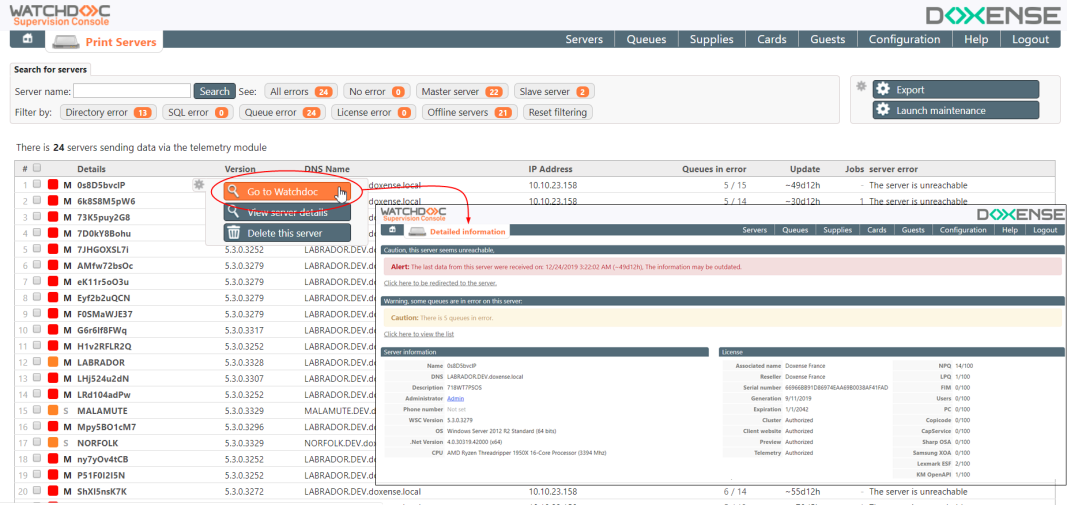Click the magnifier icon on Go to Watchdoc

click(x=233, y=191)
